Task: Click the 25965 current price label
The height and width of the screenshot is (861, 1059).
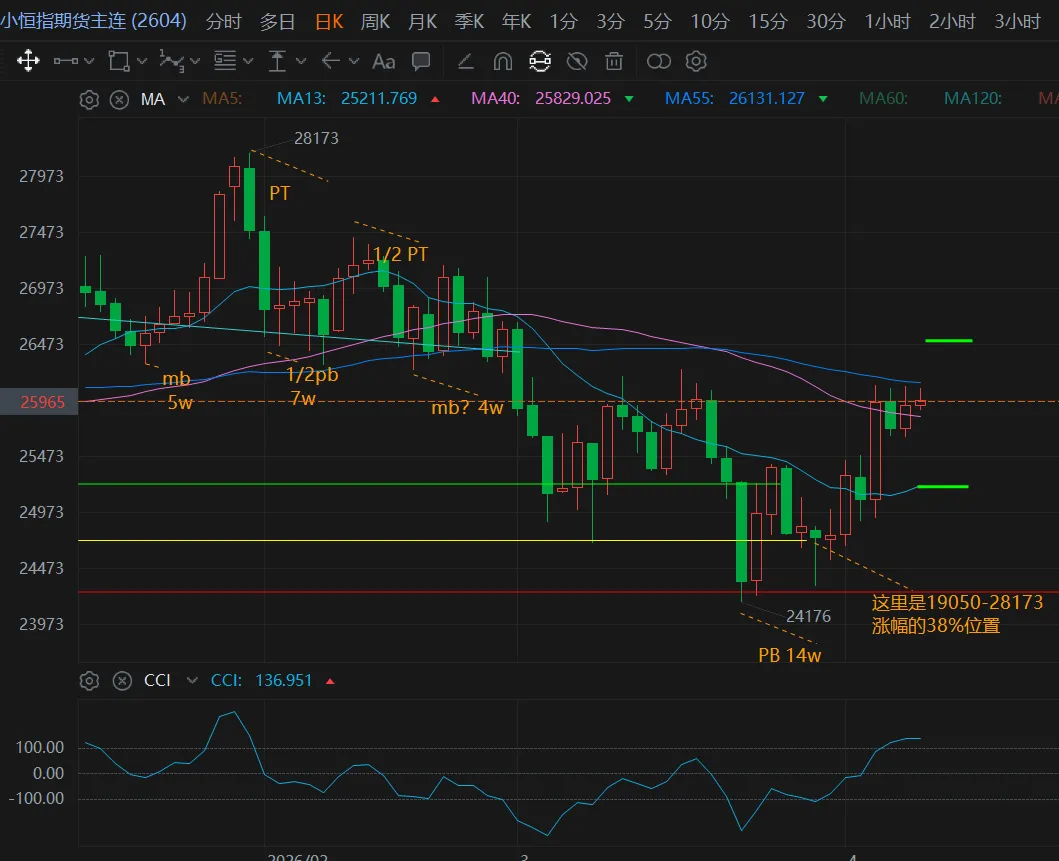Action: (43, 402)
